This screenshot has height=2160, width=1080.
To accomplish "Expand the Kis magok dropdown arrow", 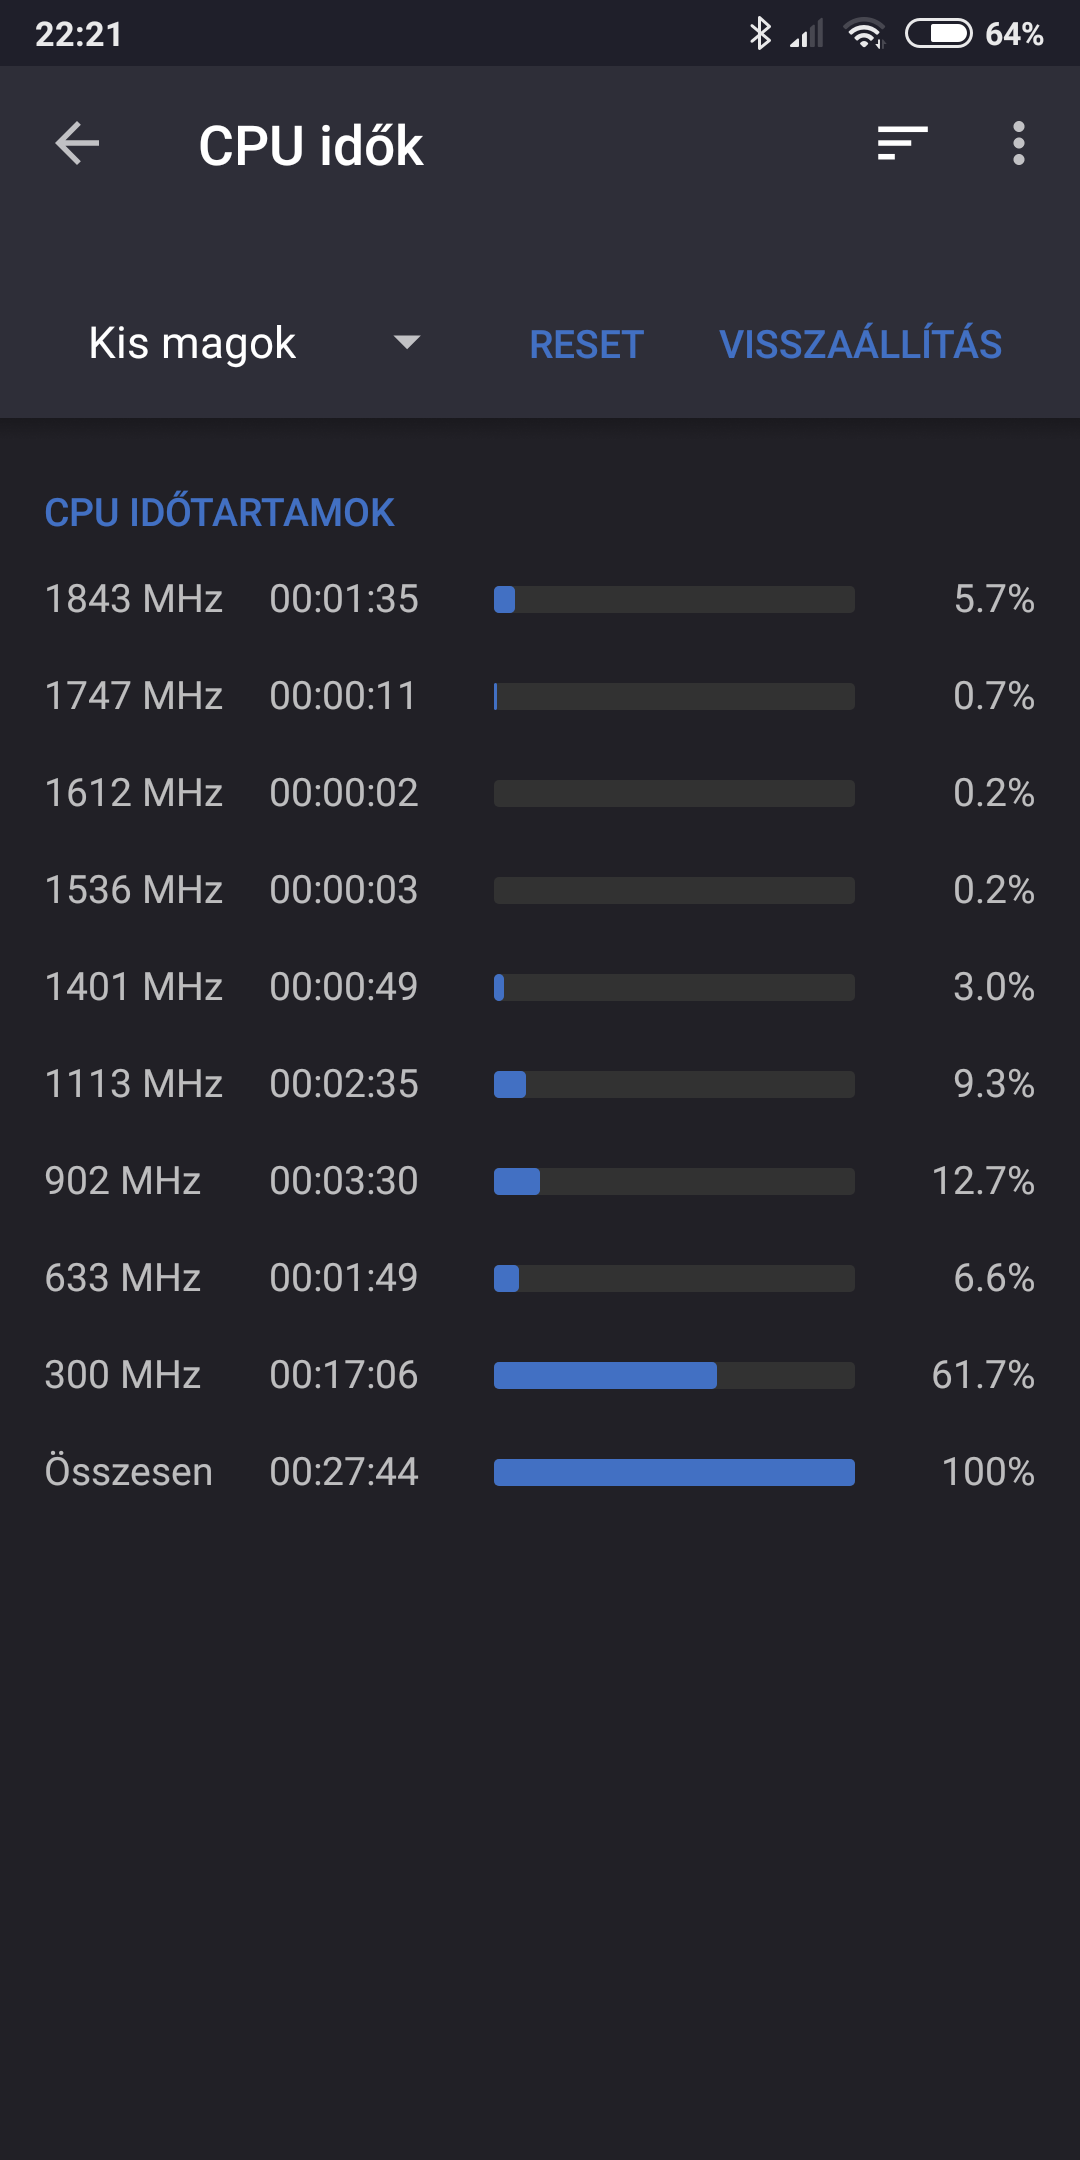I will tap(407, 343).
